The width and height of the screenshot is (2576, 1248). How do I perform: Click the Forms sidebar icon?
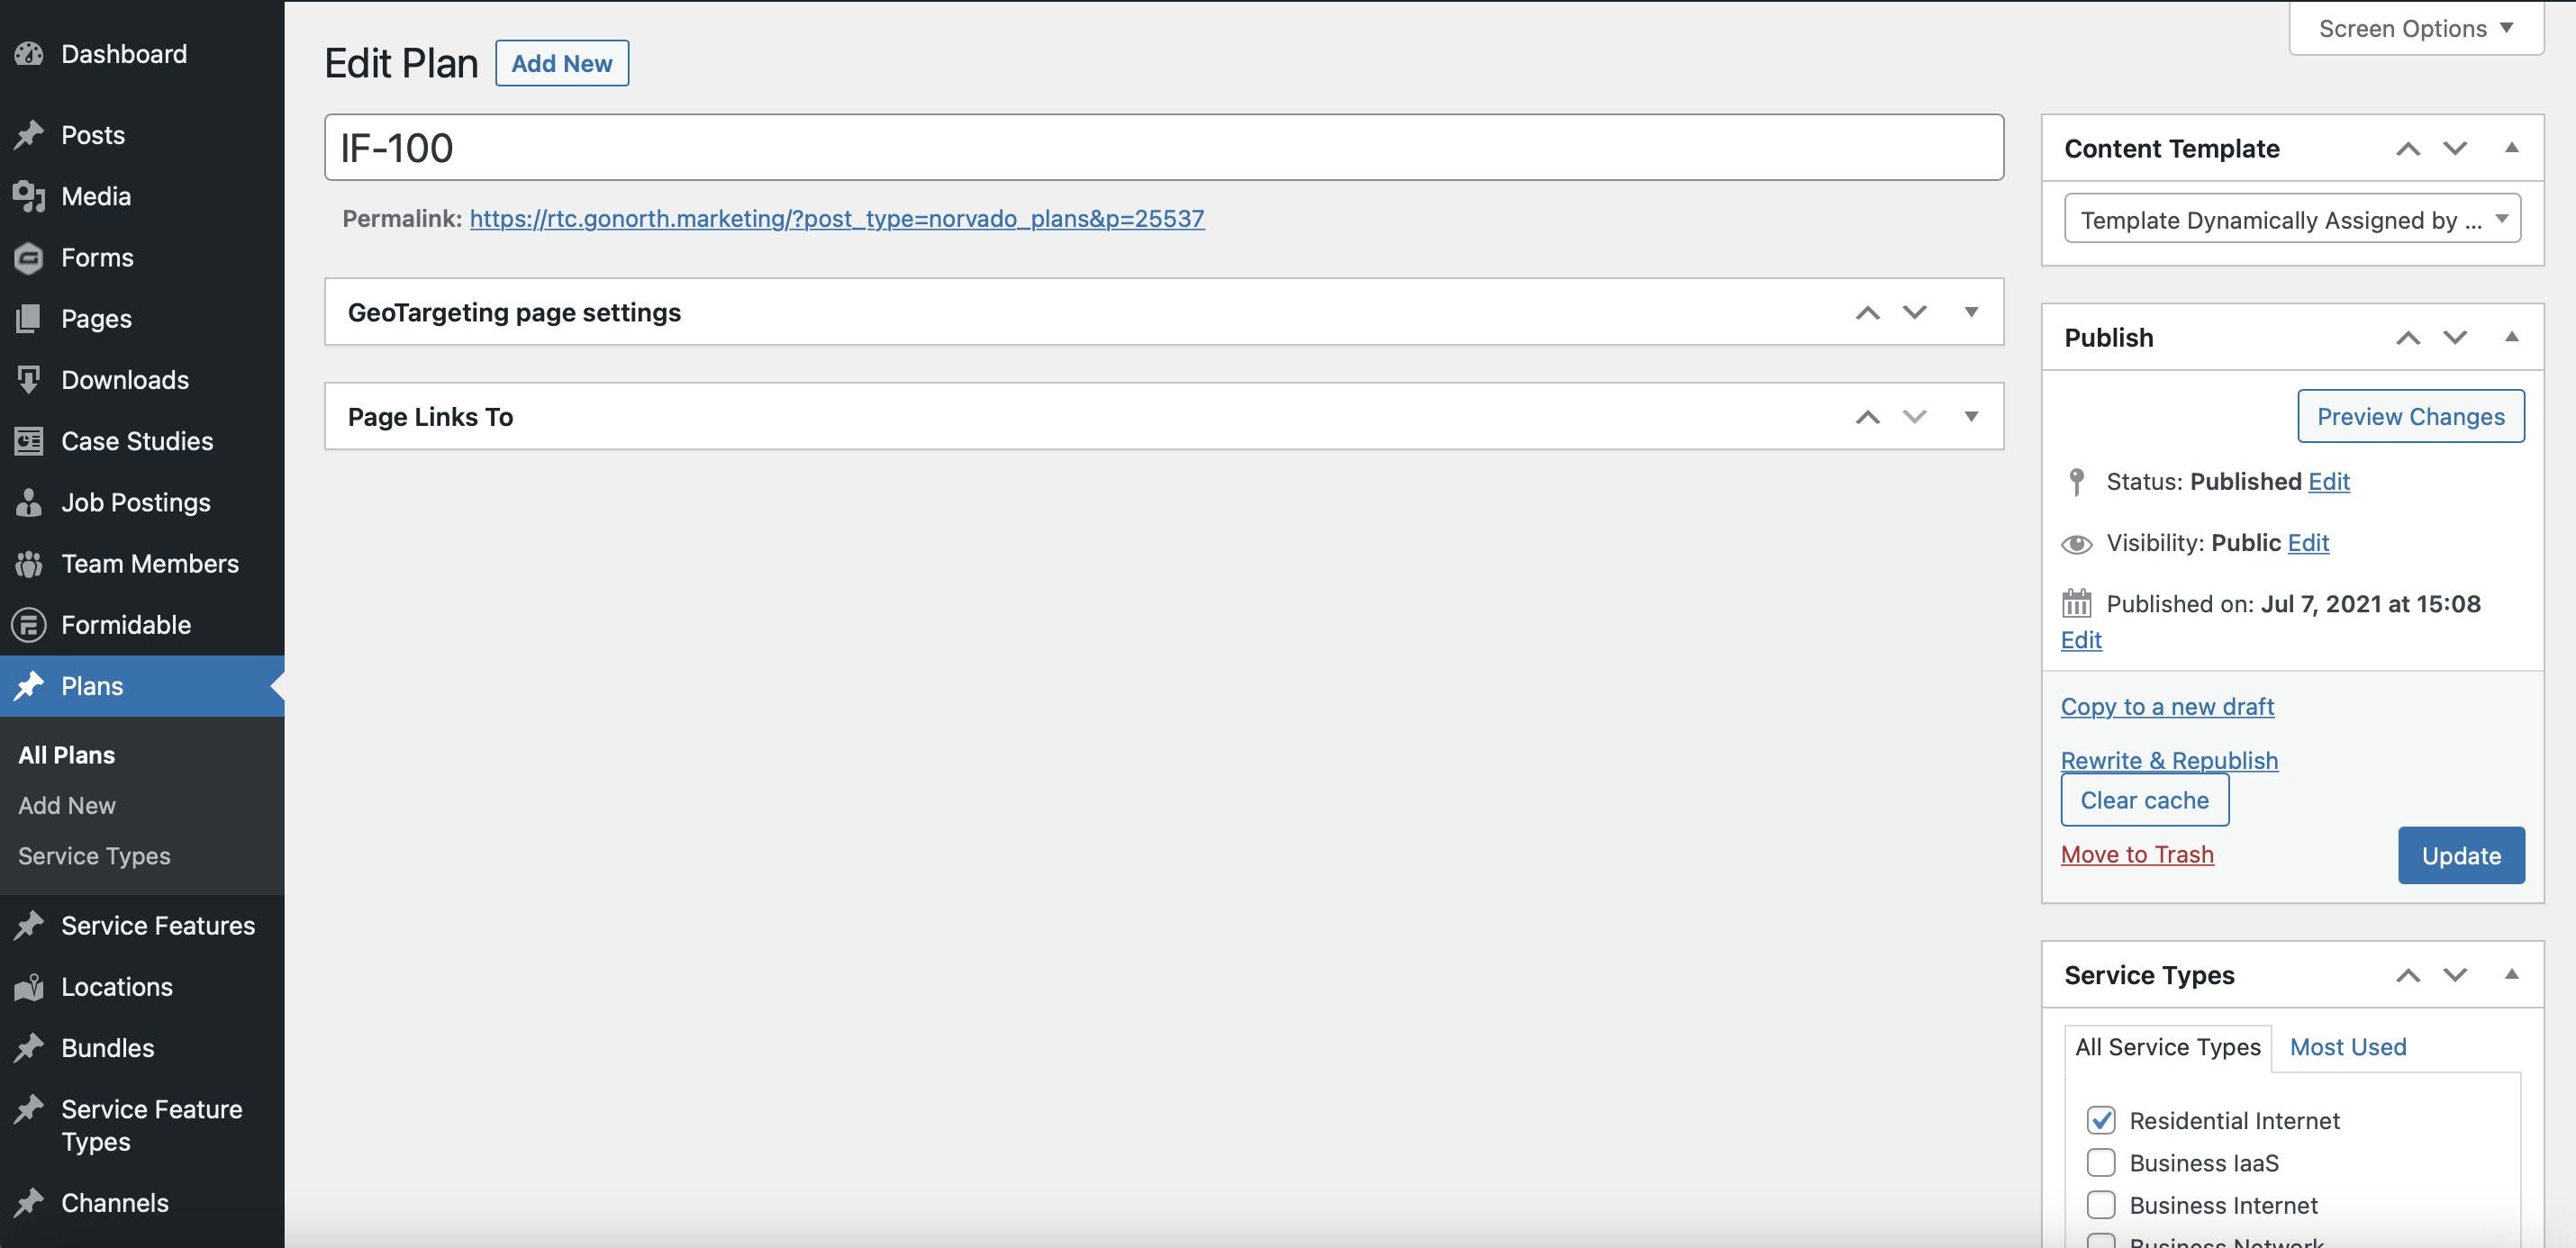point(29,258)
